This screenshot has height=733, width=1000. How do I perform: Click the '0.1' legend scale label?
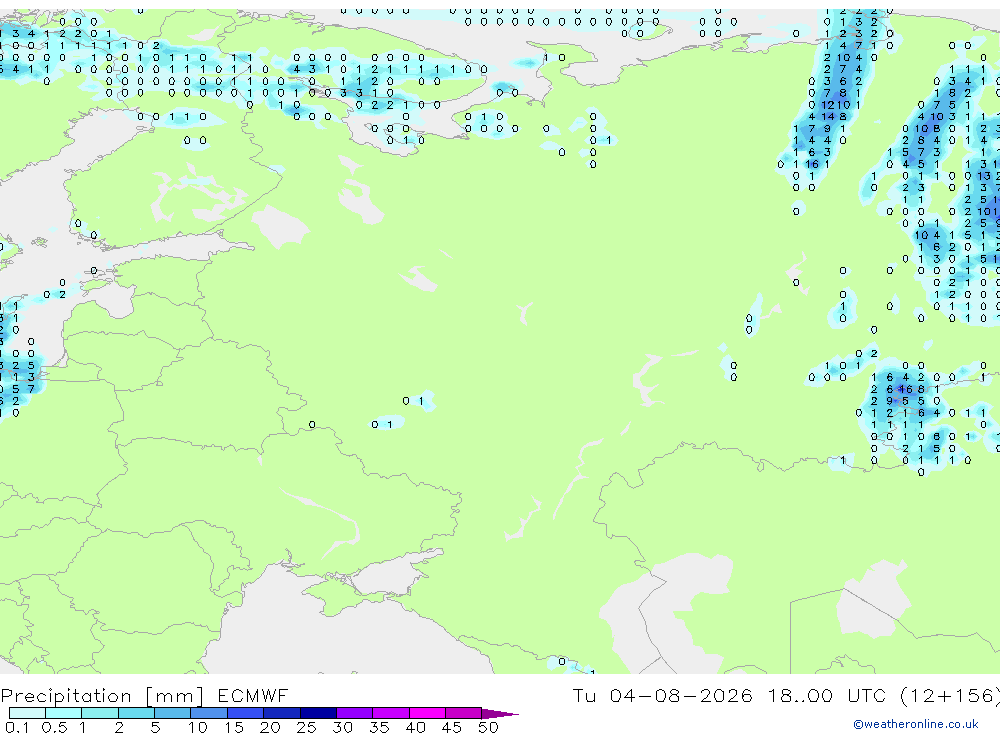(x=17, y=727)
